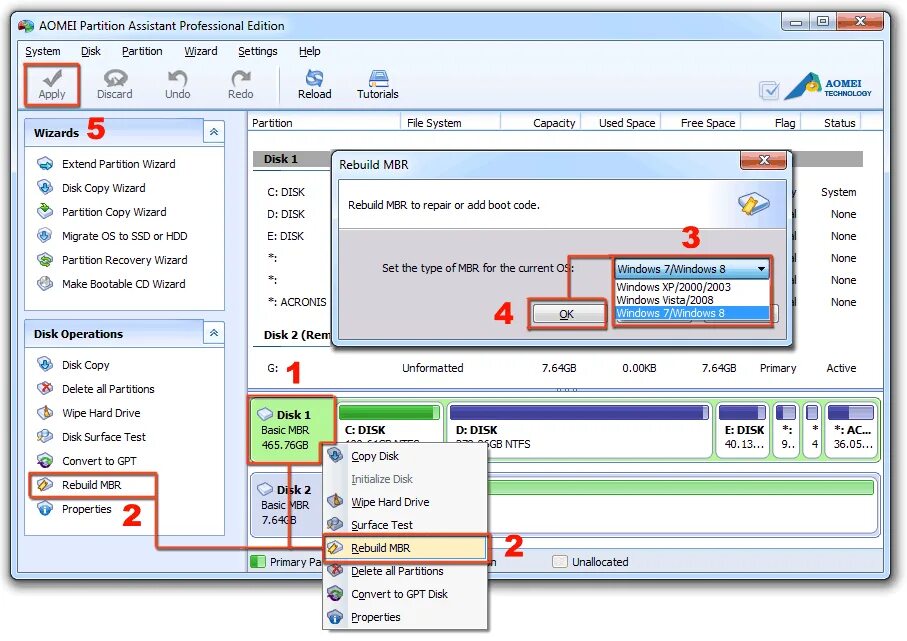Viewport: 907px width, 641px height.
Task: Click the checkmark icon beside AOMEI logo
Action: pyautogui.click(x=769, y=90)
